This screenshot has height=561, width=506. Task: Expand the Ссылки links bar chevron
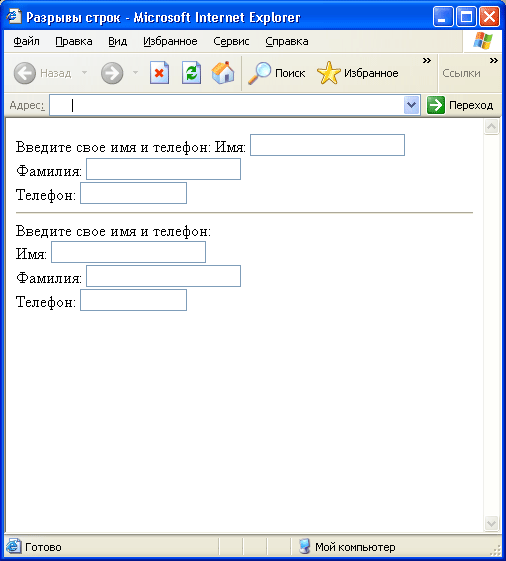[494, 60]
